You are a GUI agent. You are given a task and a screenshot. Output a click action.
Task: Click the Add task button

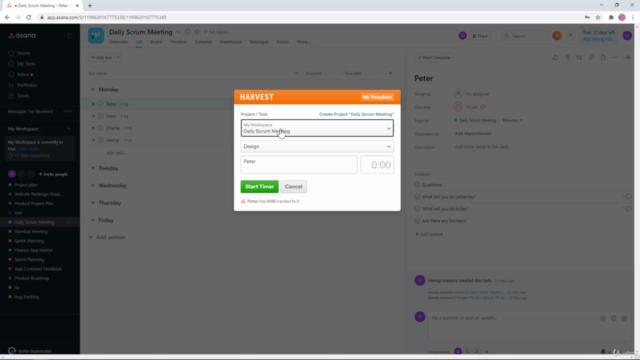tap(101, 58)
